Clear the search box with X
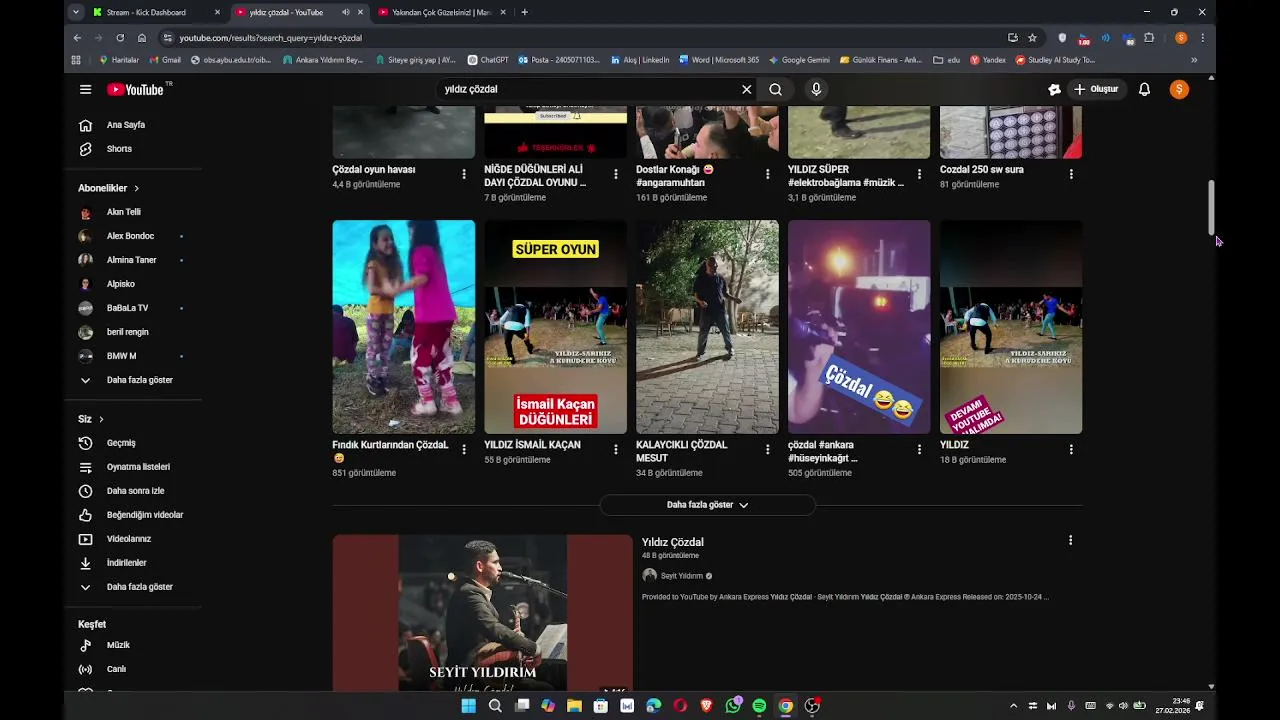Viewport: 1280px width, 720px height. click(x=746, y=89)
